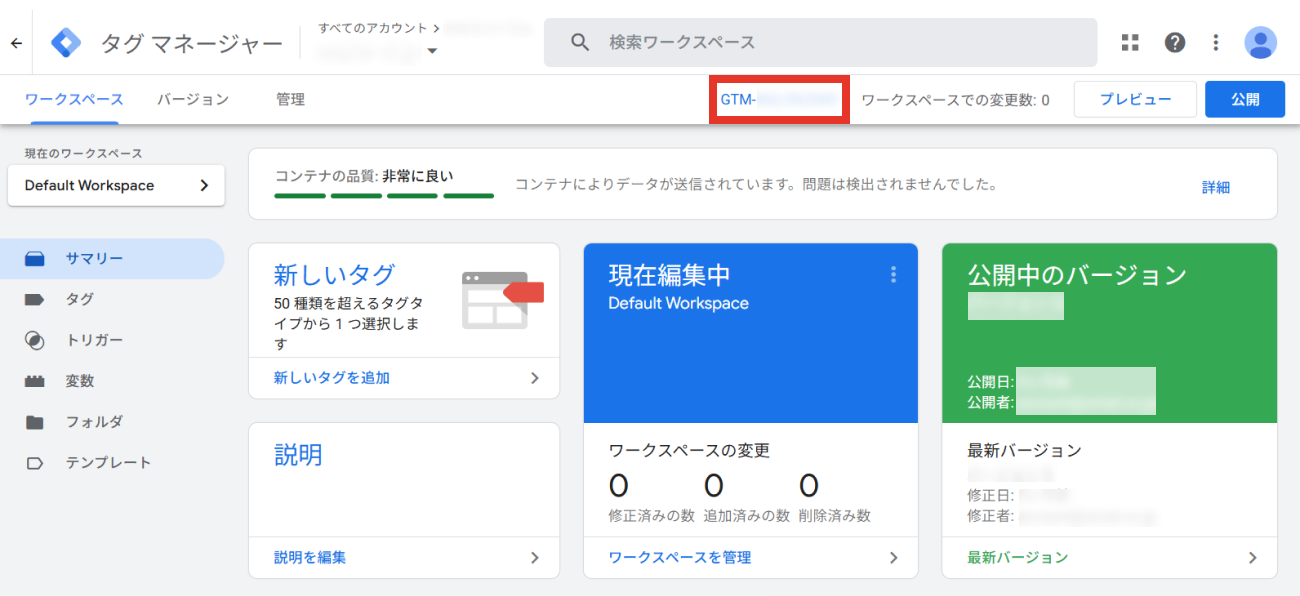Open the Google apps grid icon

tap(1130, 42)
